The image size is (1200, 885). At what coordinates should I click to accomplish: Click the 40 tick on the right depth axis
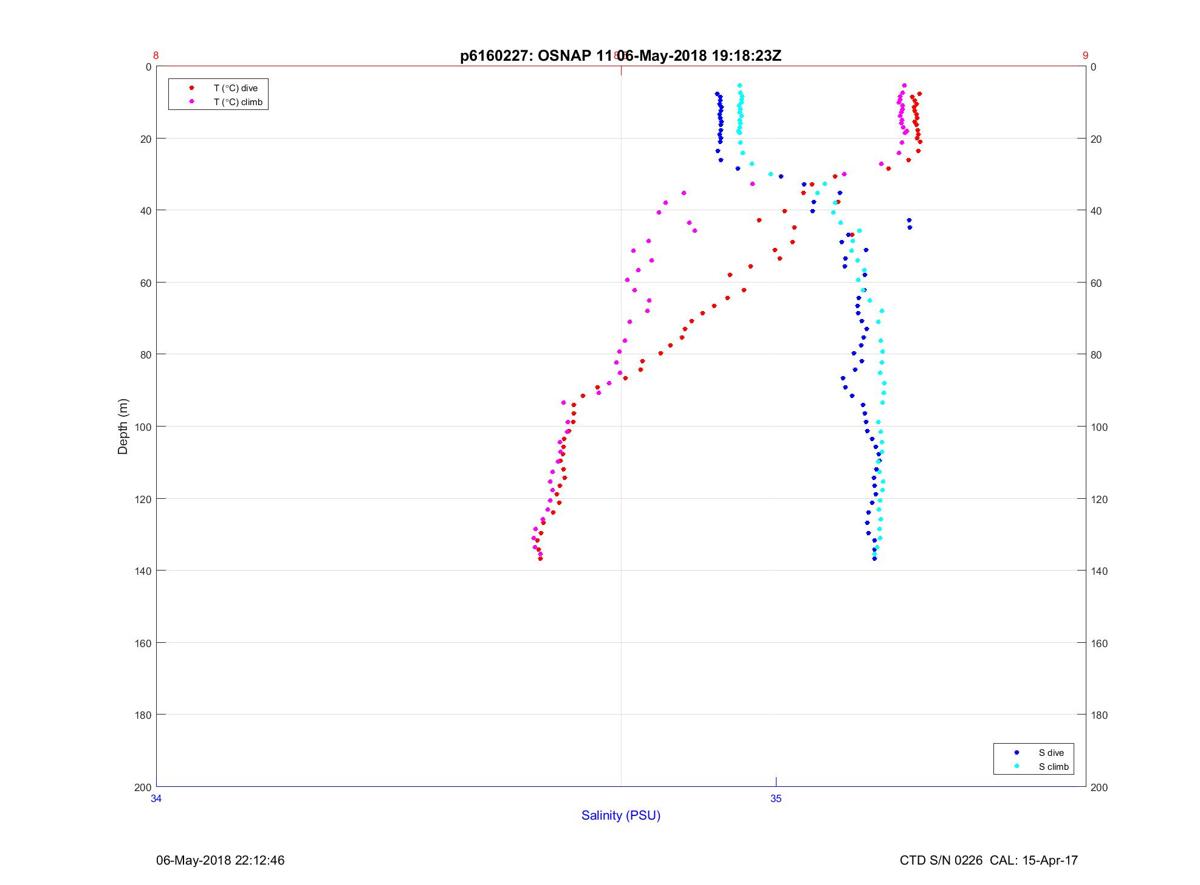(1097, 211)
